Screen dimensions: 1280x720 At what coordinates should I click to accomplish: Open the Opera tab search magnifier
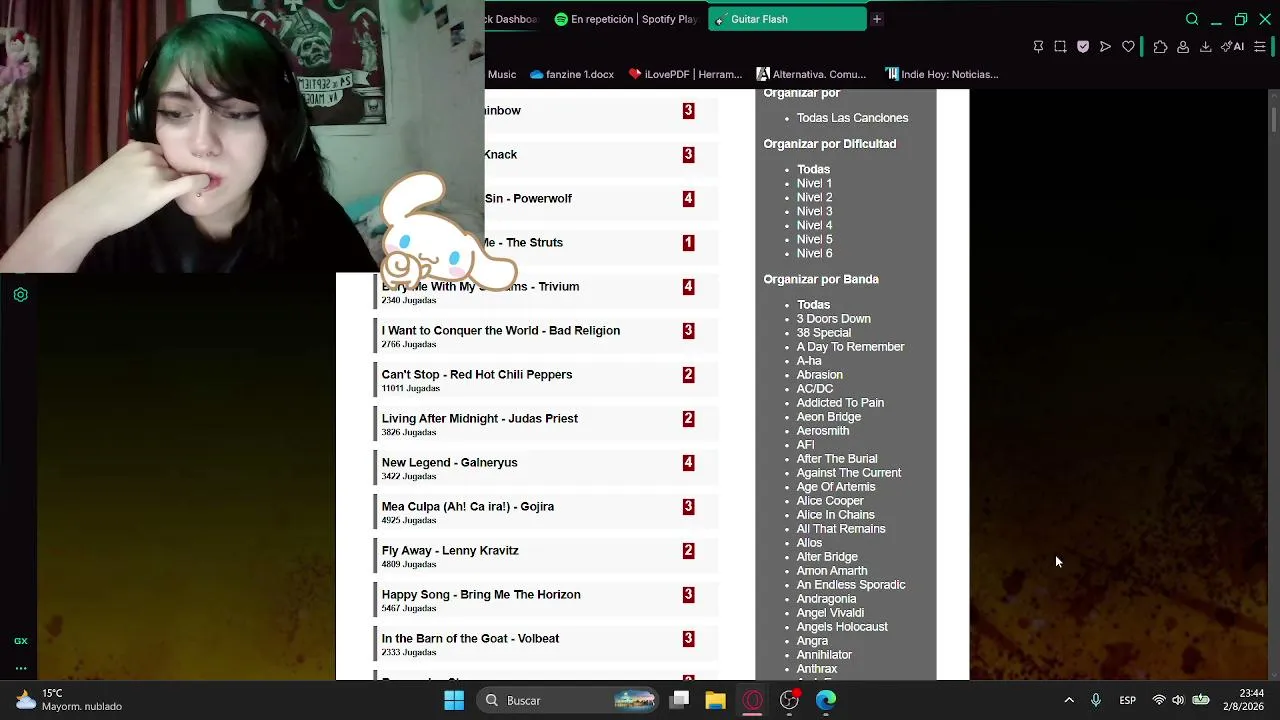coord(1192,19)
